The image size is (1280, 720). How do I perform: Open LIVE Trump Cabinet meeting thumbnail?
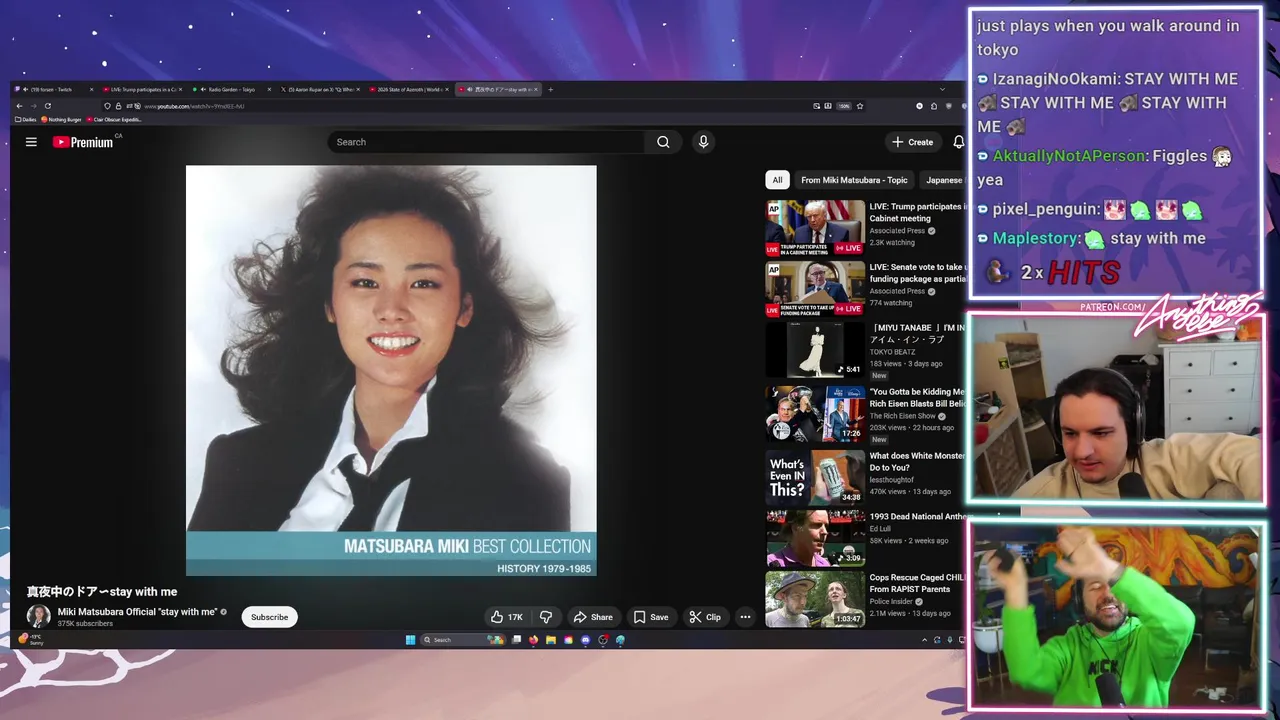tap(815, 228)
